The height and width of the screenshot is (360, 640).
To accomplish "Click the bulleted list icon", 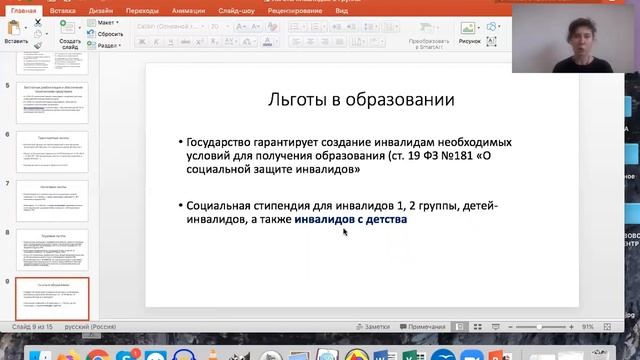I will (294, 27).
